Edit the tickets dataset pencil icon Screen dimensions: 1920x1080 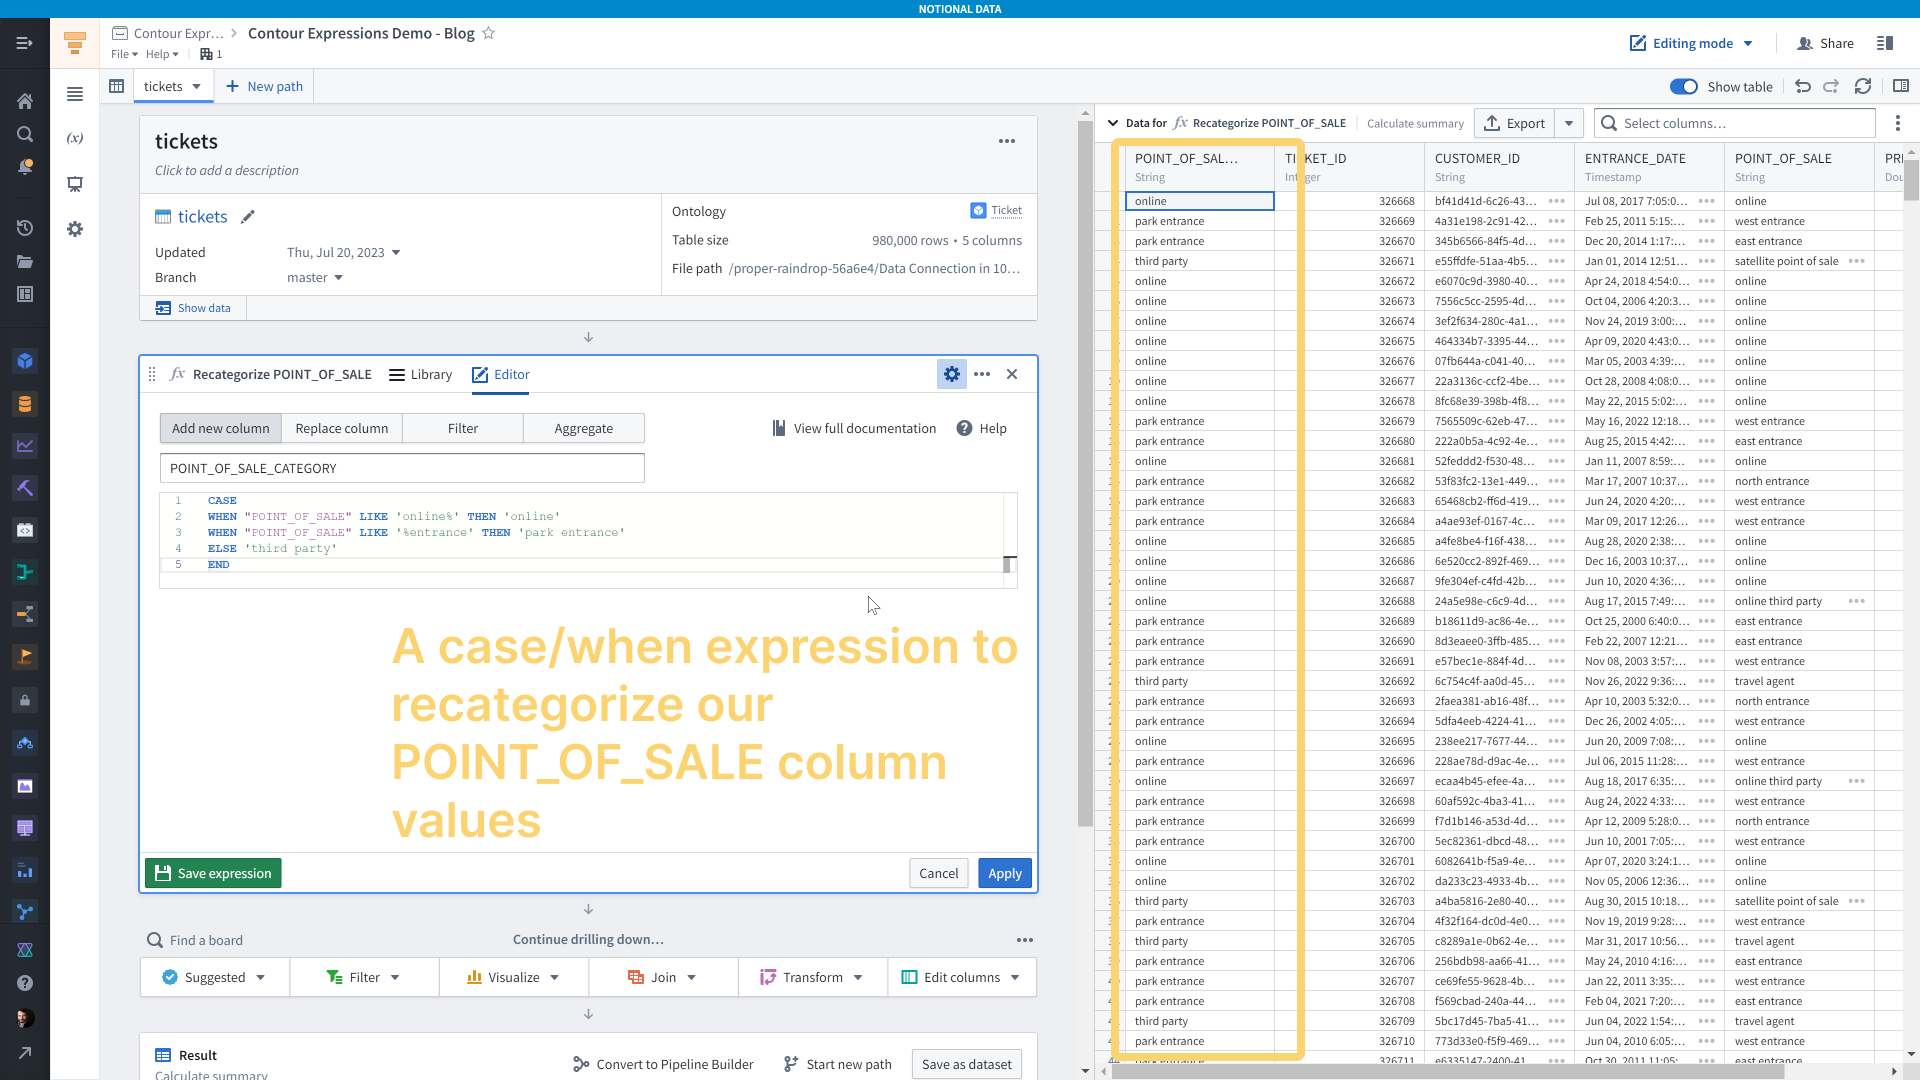click(x=248, y=217)
